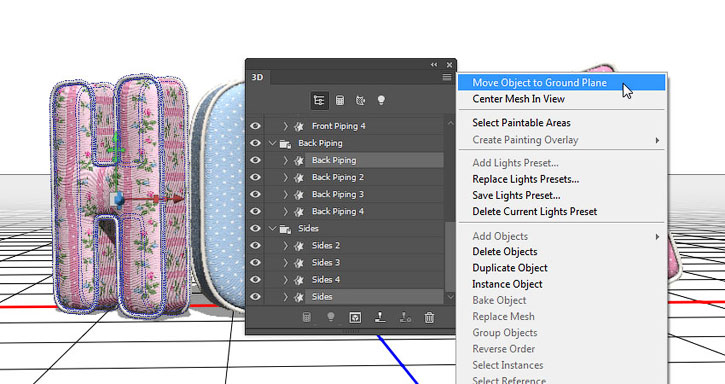Click the folder icon of Back Piping group
The height and width of the screenshot is (384, 725).
tap(285, 143)
